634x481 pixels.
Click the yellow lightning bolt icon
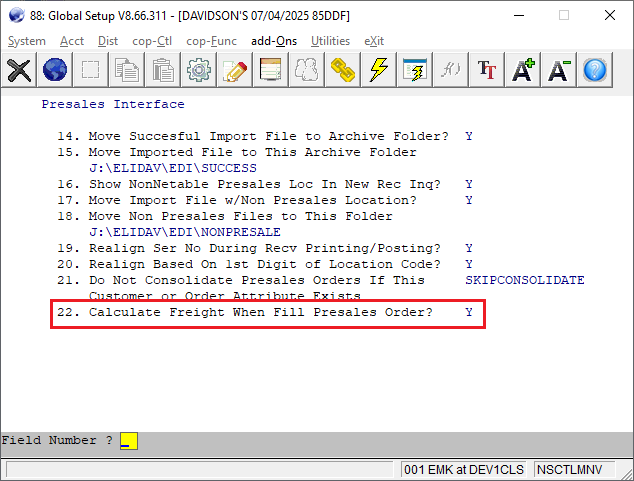tap(379, 70)
